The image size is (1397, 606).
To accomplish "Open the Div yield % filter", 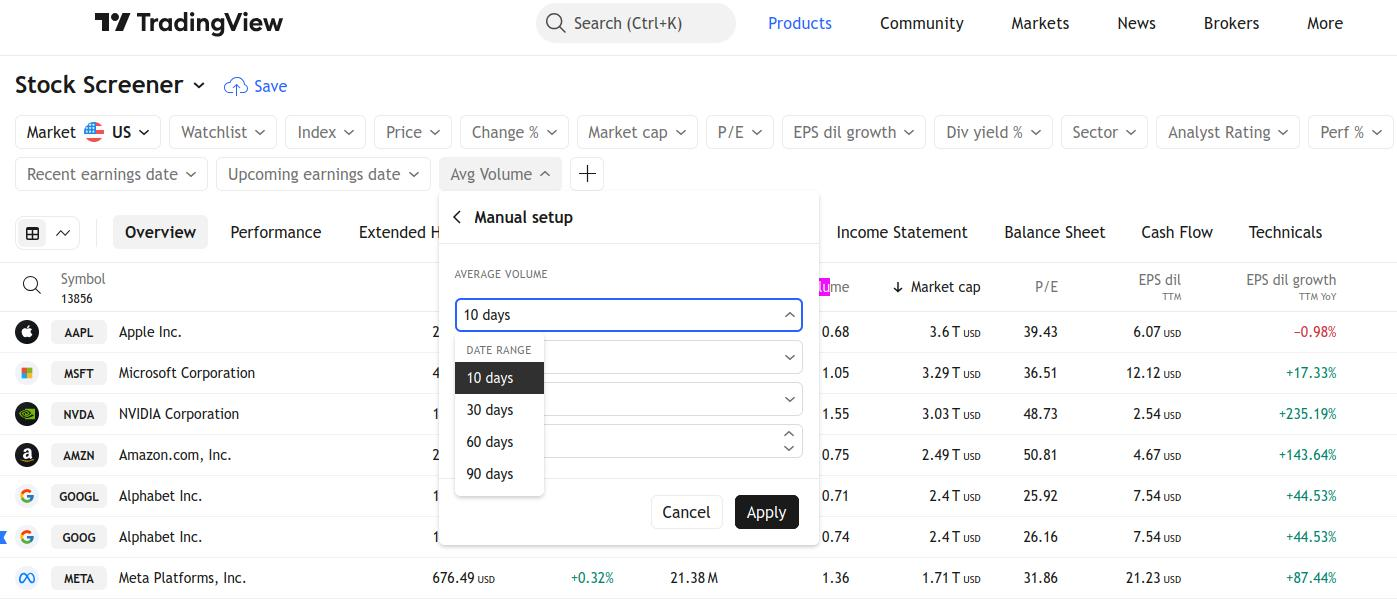I will coord(993,132).
